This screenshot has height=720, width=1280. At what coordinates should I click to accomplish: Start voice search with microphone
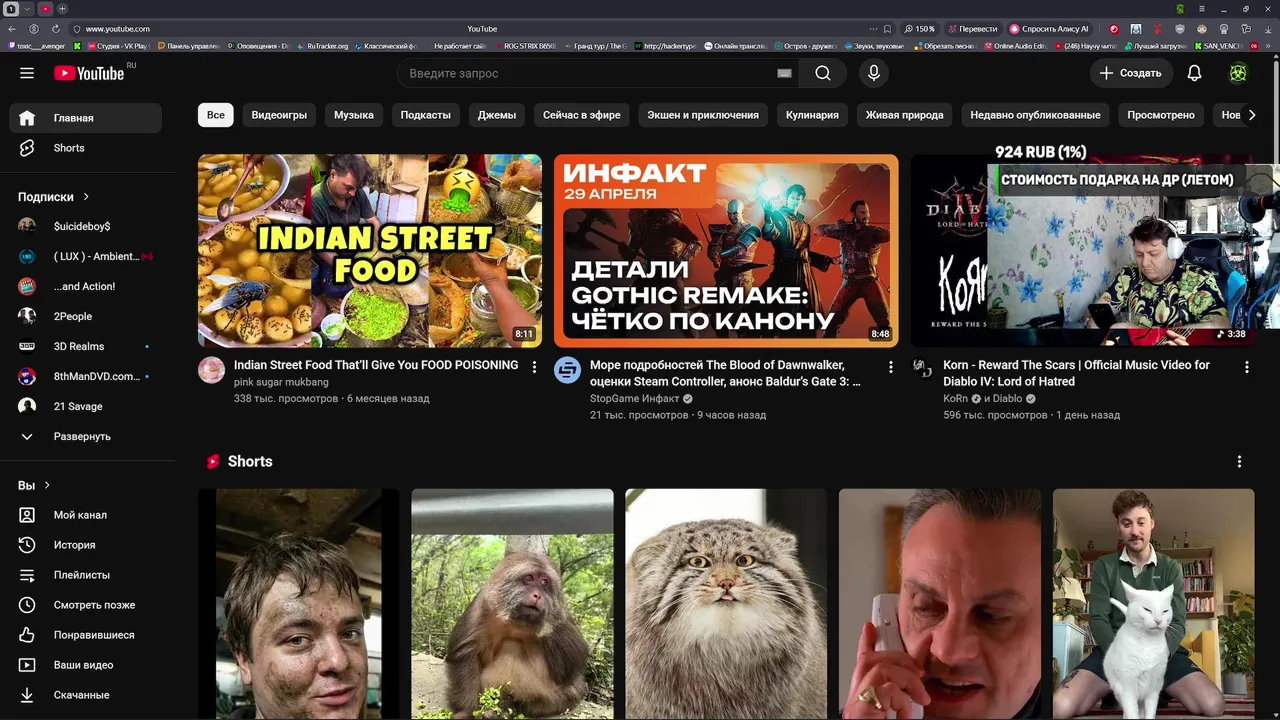click(x=874, y=73)
